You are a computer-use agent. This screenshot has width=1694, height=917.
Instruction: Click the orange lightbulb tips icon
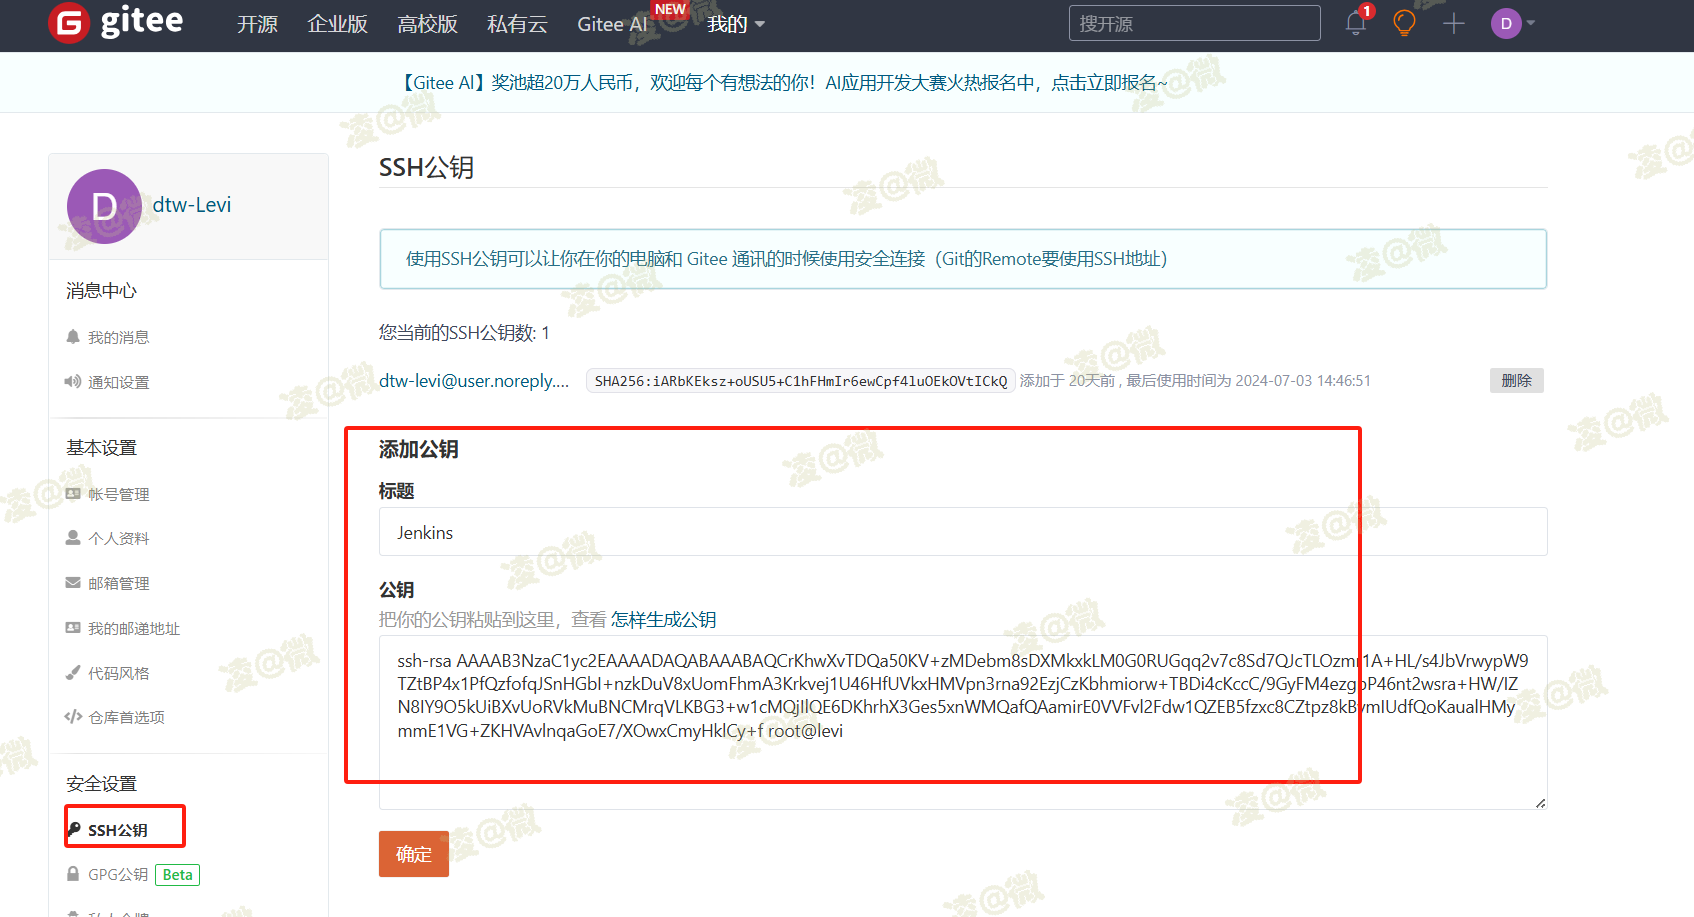(x=1404, y=23)
